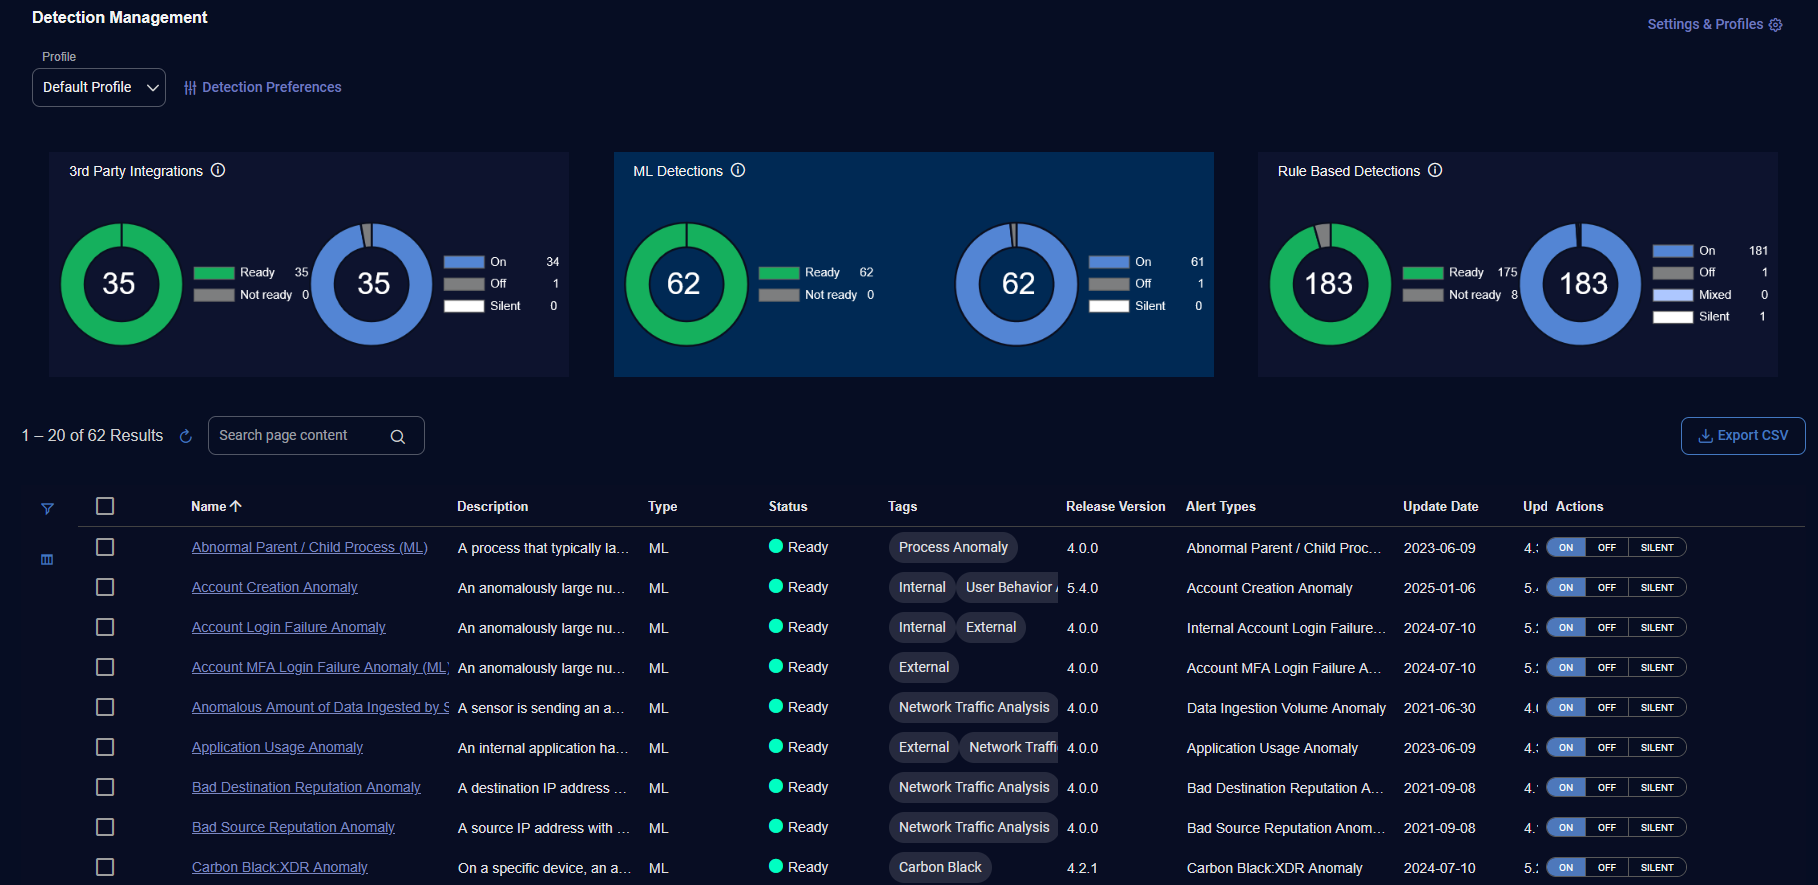Show info for Rule Based Detections
This screenshot has width=1818, height=885.
point(1435,170)
